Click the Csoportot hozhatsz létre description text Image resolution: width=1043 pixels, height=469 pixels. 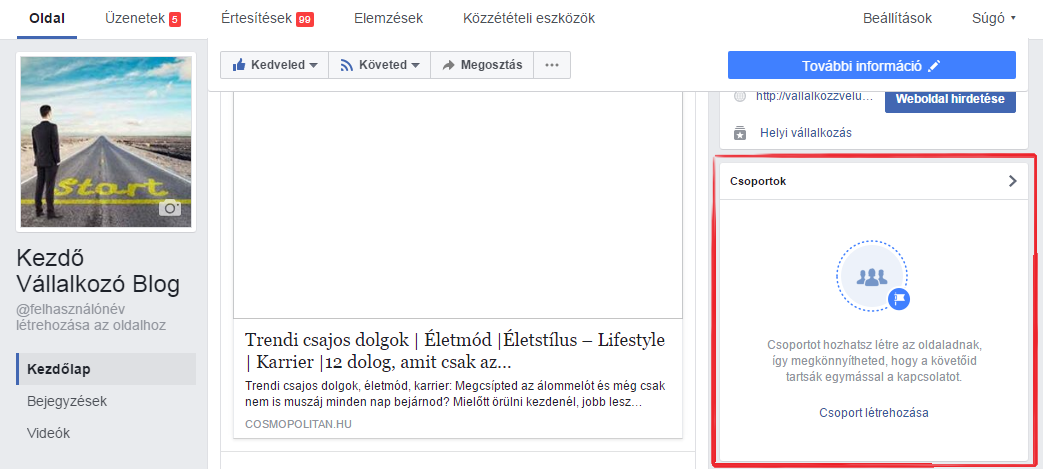(x=874, y=361)
